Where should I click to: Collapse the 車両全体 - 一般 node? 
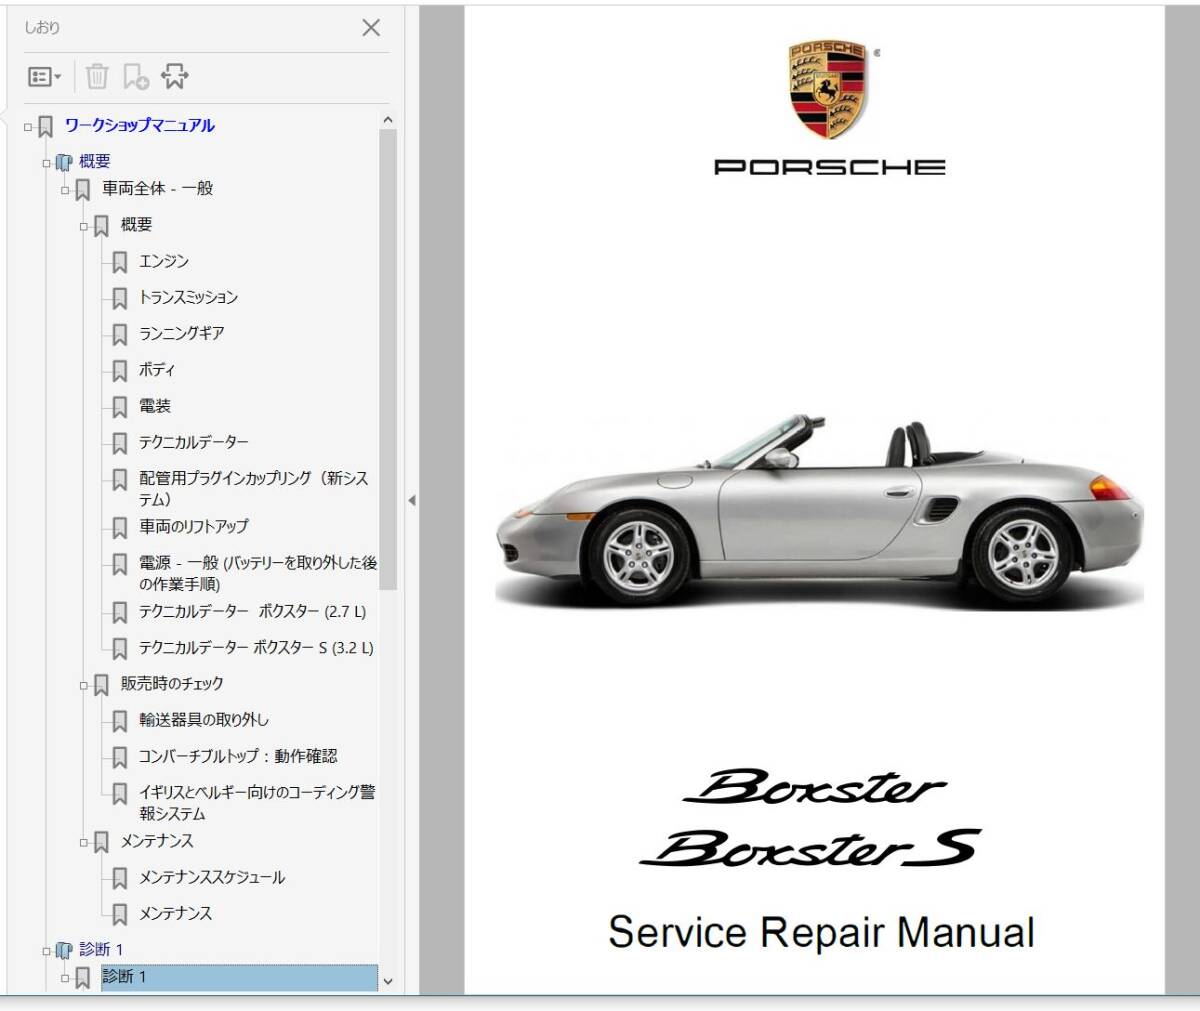point(65,190)
